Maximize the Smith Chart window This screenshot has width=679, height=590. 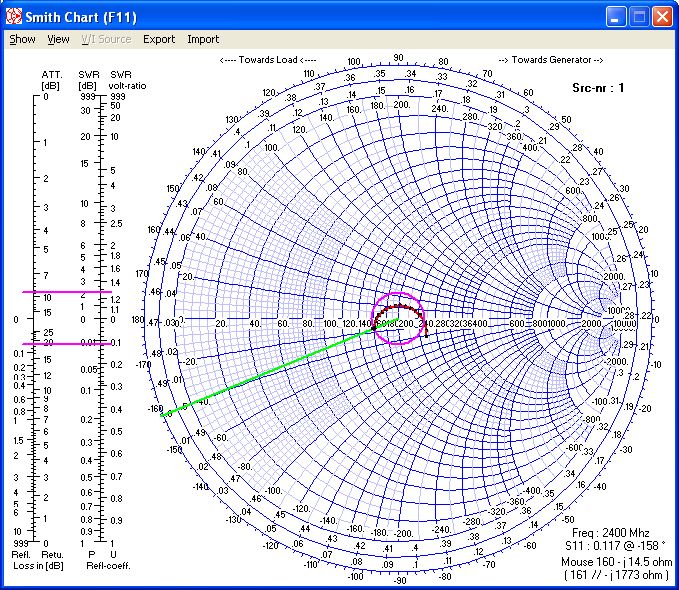640,17
